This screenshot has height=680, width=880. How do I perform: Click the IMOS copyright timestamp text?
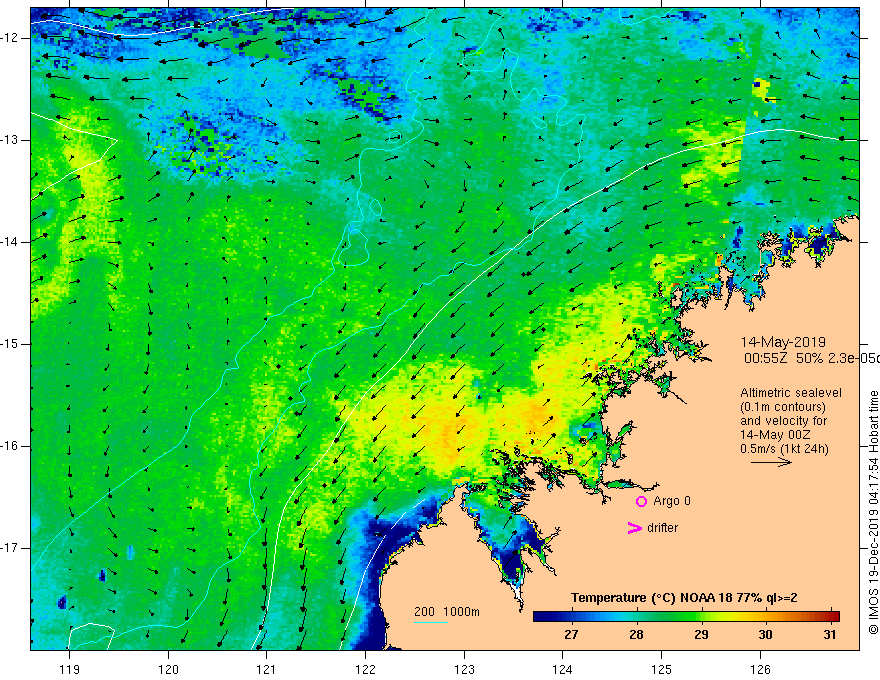coord(873,512)
